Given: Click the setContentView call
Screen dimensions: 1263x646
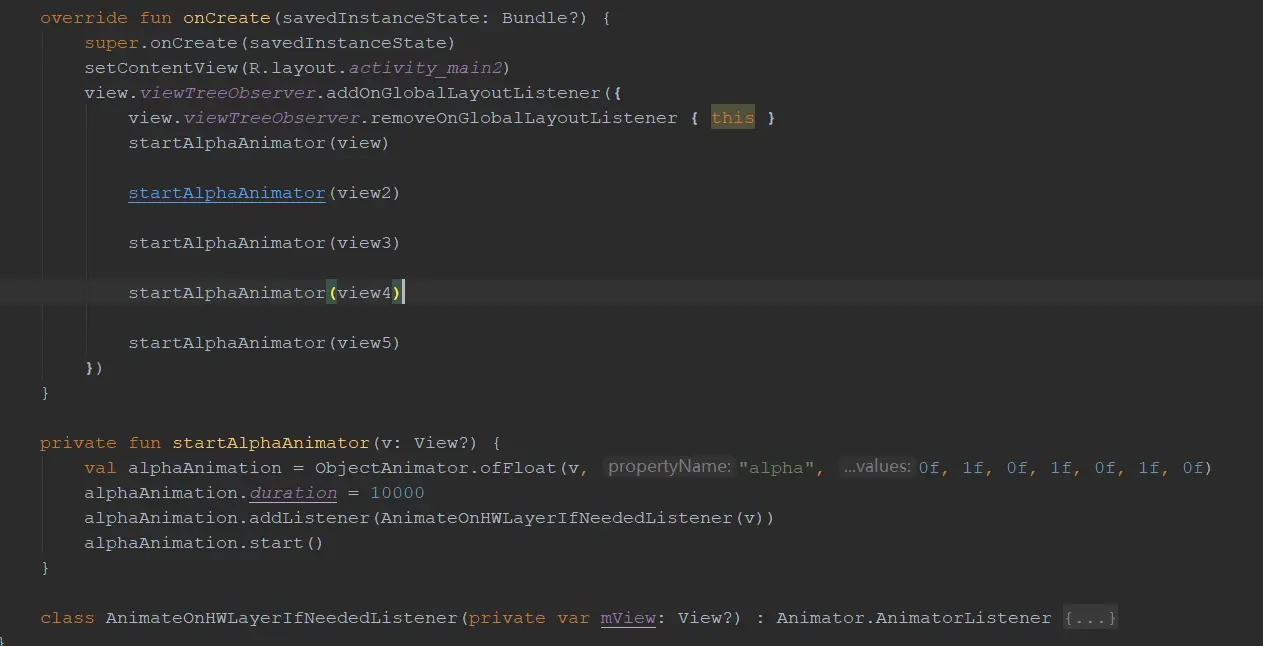Looking at the screenshot, I should [297, 68].
